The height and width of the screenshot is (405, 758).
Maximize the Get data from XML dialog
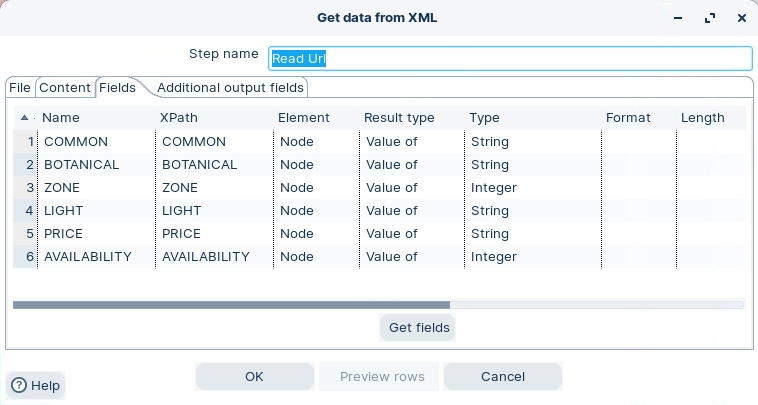(710, 17)
